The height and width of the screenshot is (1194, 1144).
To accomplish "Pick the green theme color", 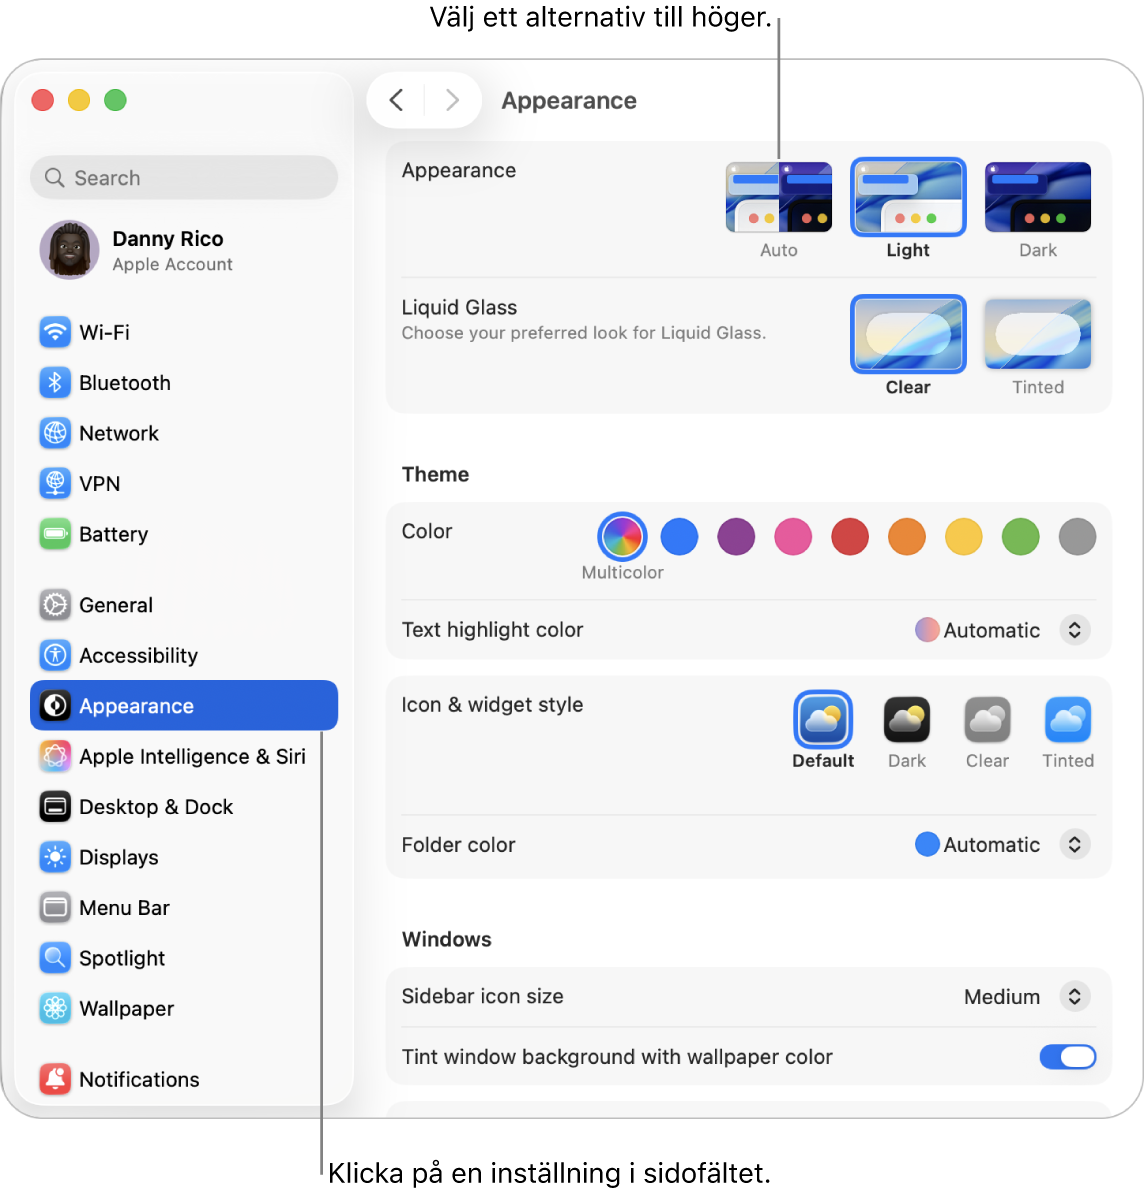I will pyautogui.click(x=1021, y=537).
